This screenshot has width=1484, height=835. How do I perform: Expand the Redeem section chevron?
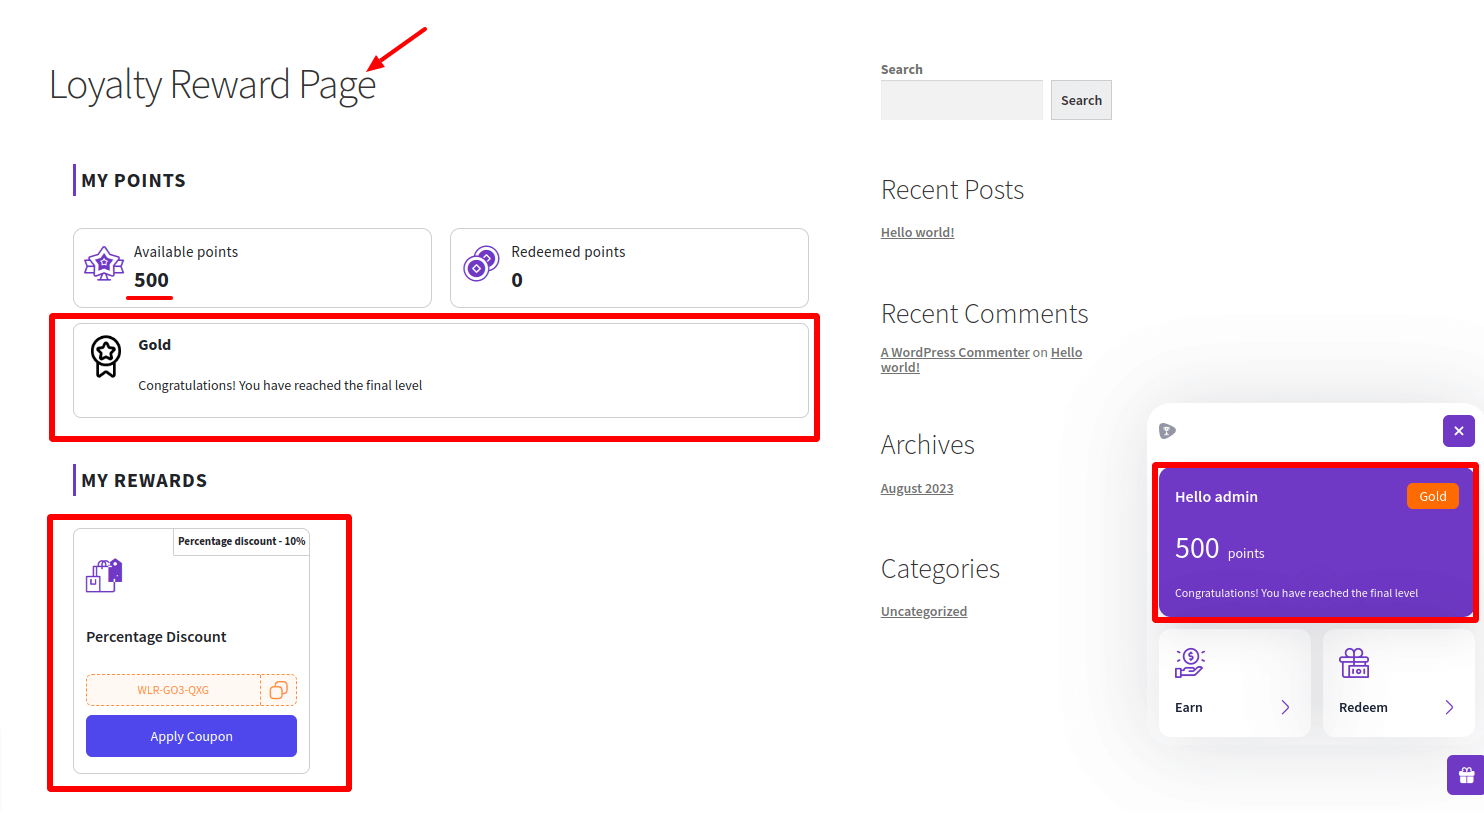pyautogui.click(x=1449, y=707)
